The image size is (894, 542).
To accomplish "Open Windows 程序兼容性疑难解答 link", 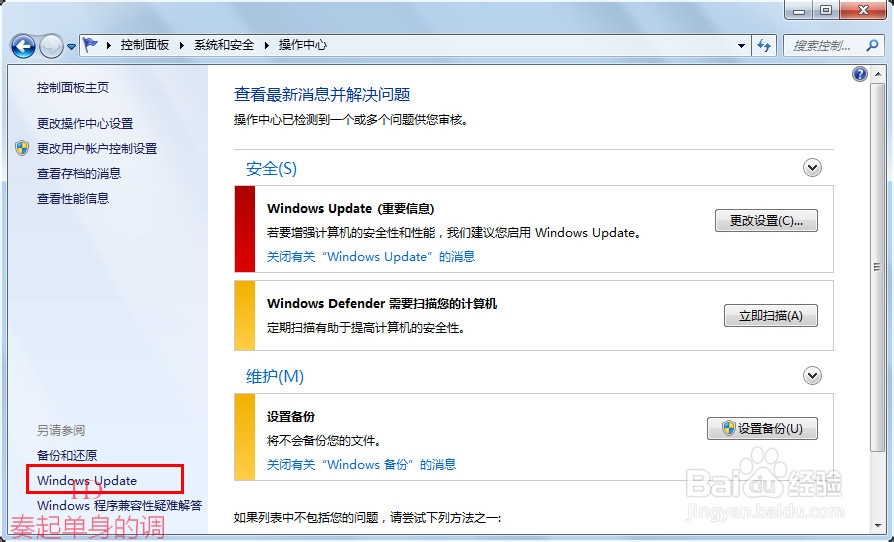I will [120, 506].
